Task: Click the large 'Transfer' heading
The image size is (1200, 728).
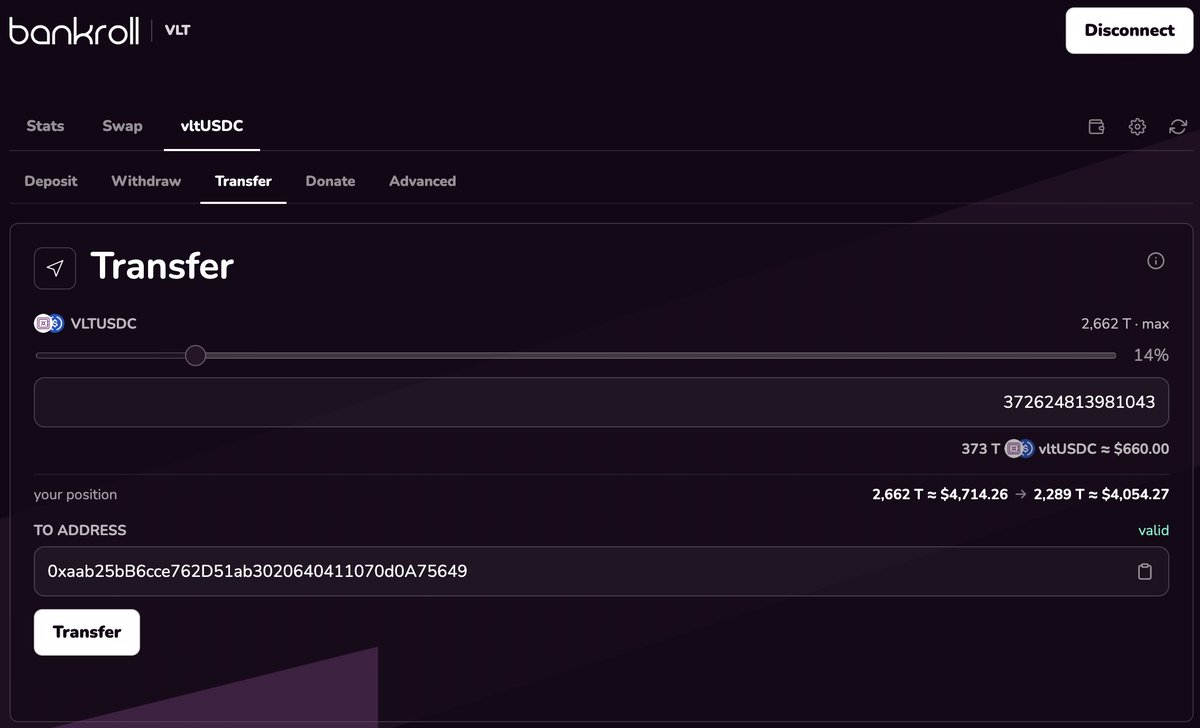Action: [x=162, y=266]
